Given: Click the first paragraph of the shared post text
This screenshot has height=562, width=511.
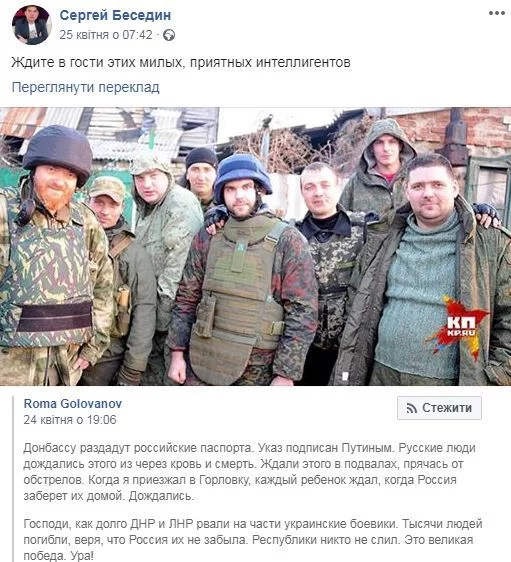Looking at the screenshot, I should point(249,472).
